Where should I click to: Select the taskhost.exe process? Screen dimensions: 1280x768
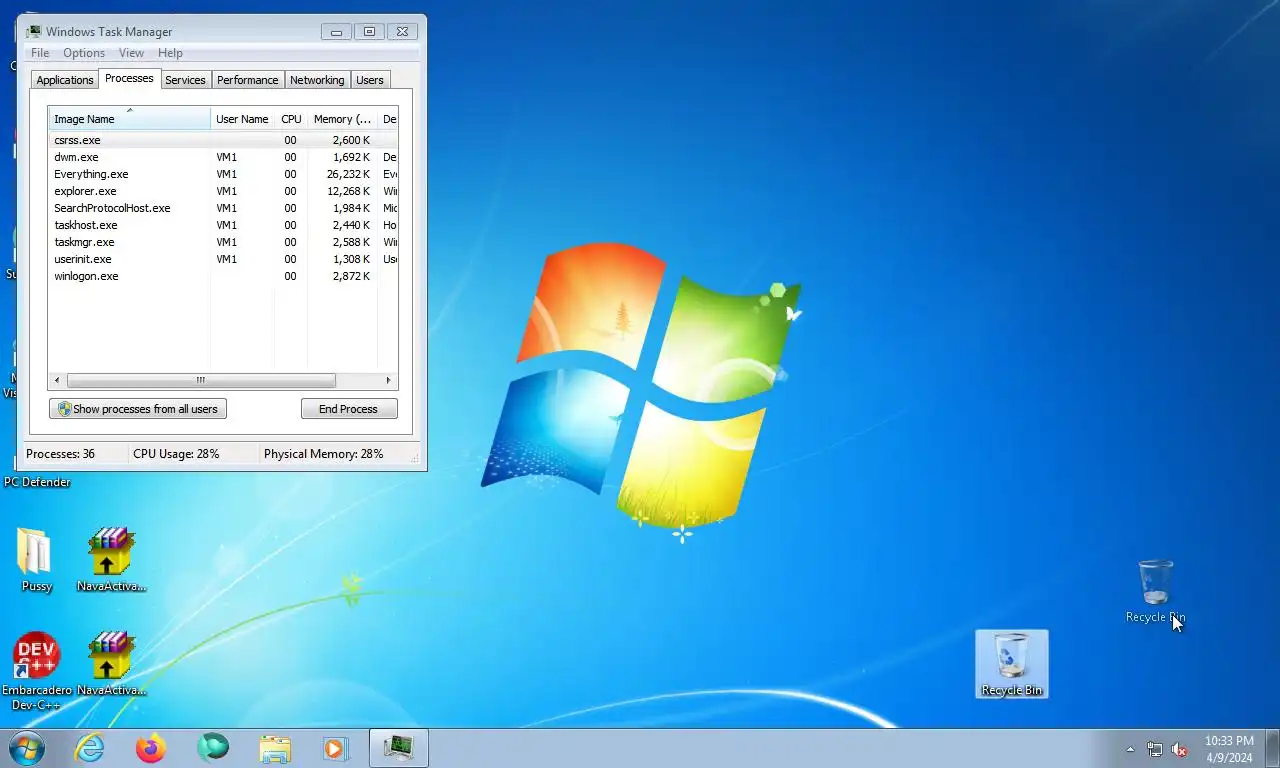(223, 225)
